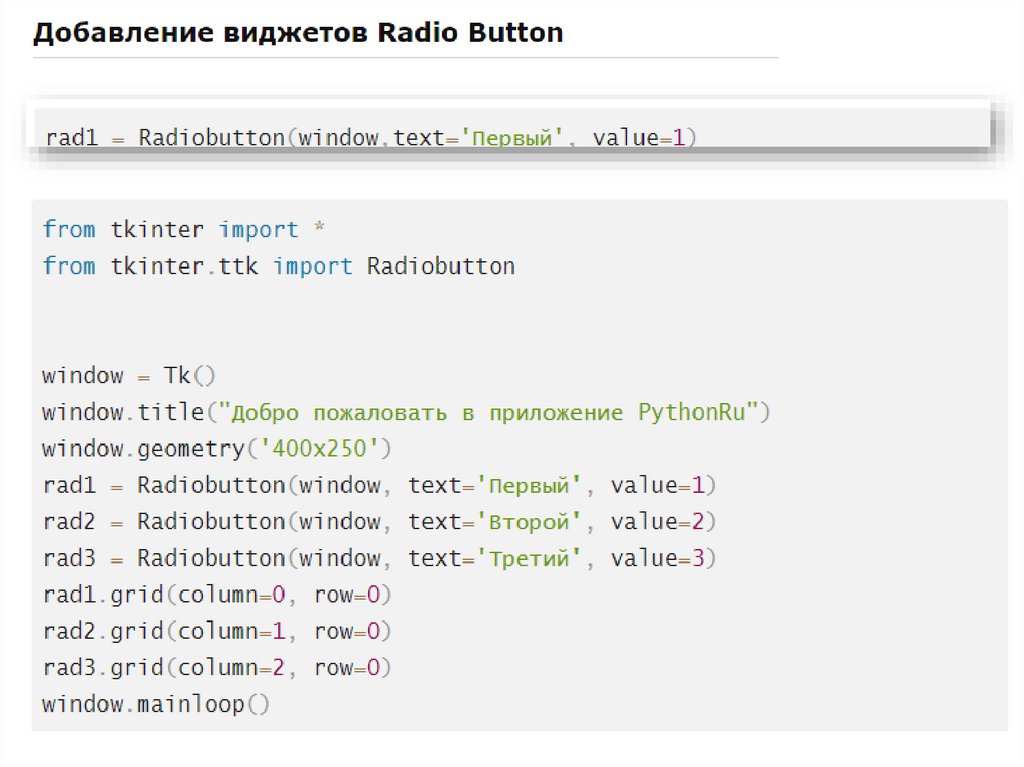Click the window.mainloop() line
The height and width of the screenshot is (767, 1024).
pyautogui.click(x=156, y=704)
